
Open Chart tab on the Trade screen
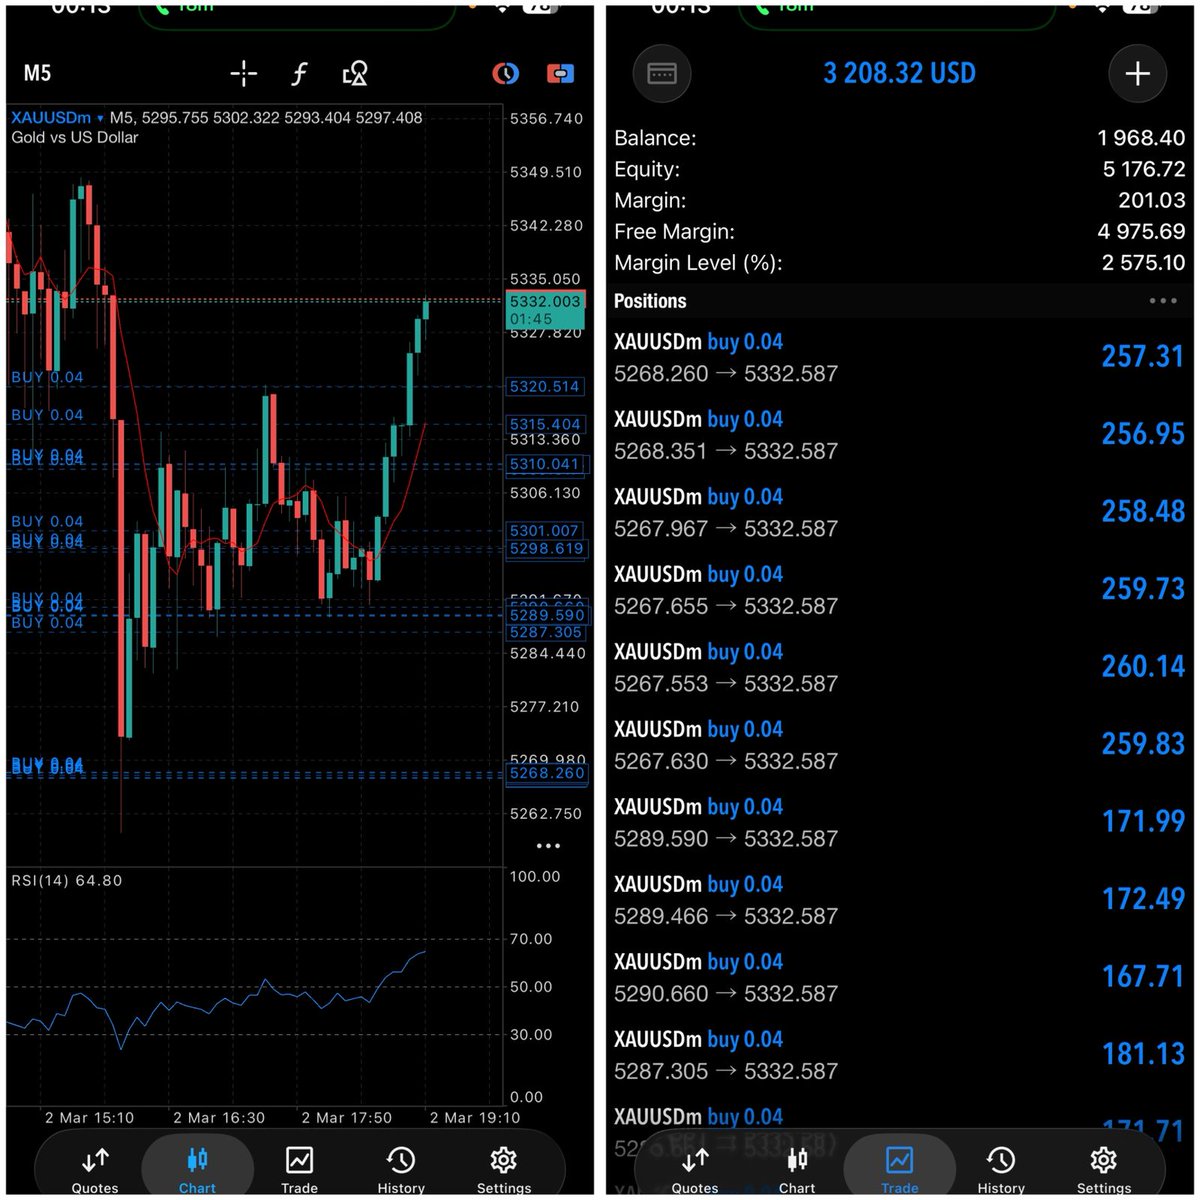[797, 1170]
